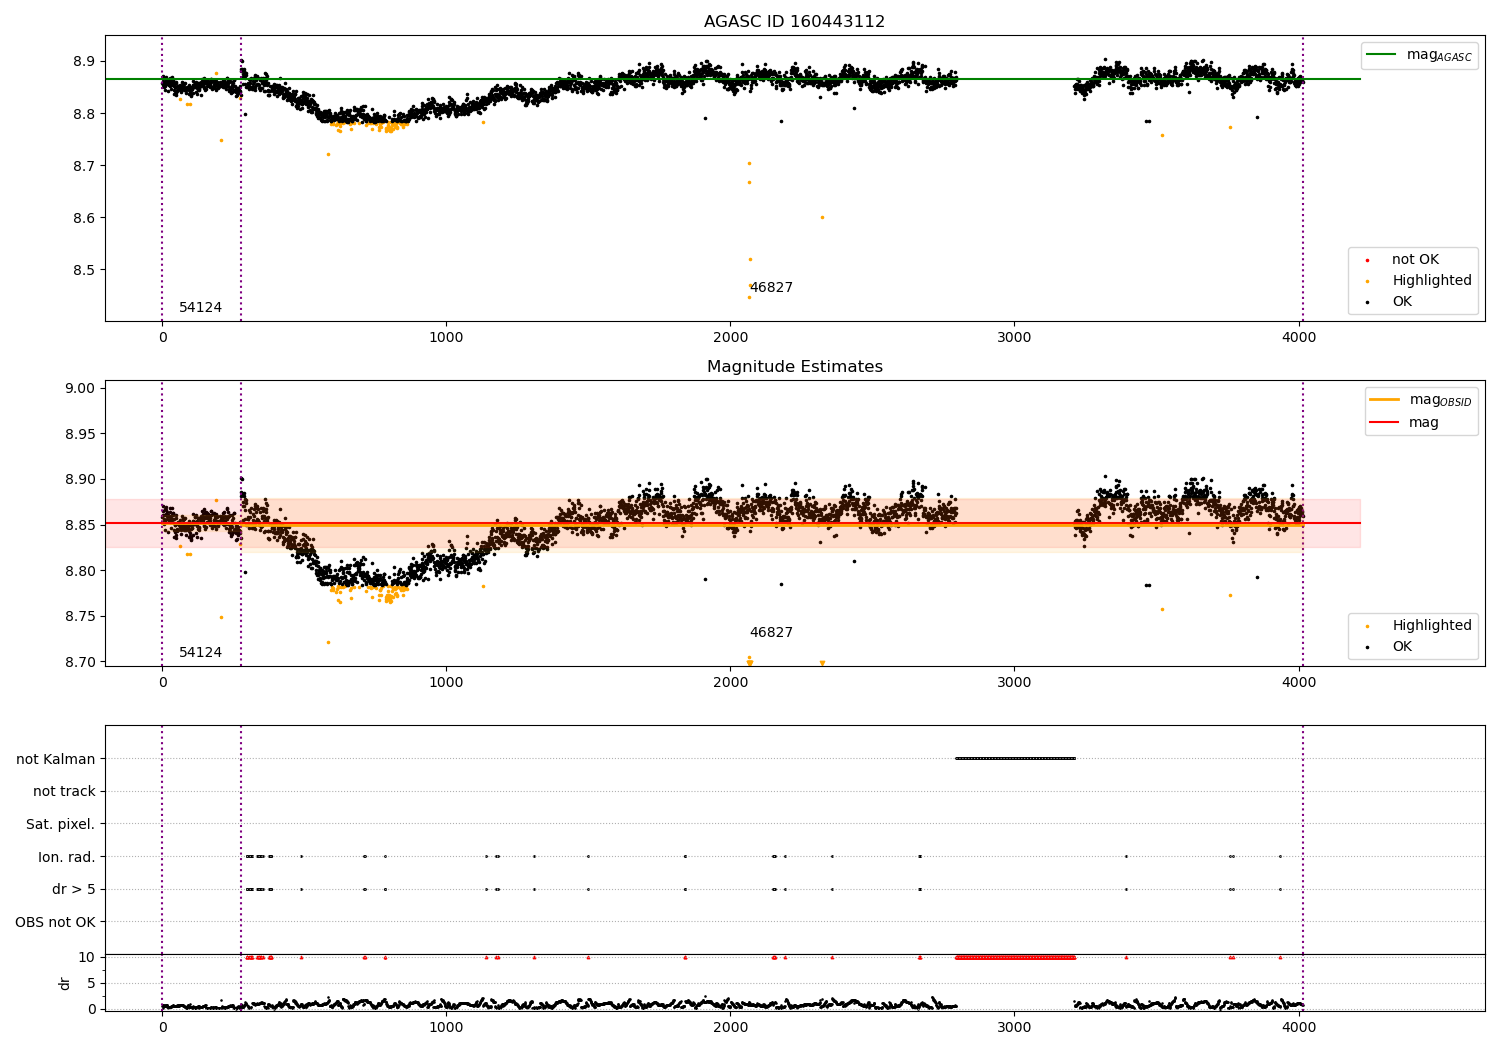Click the "Sat. pixel." row label

click(61, 824)
